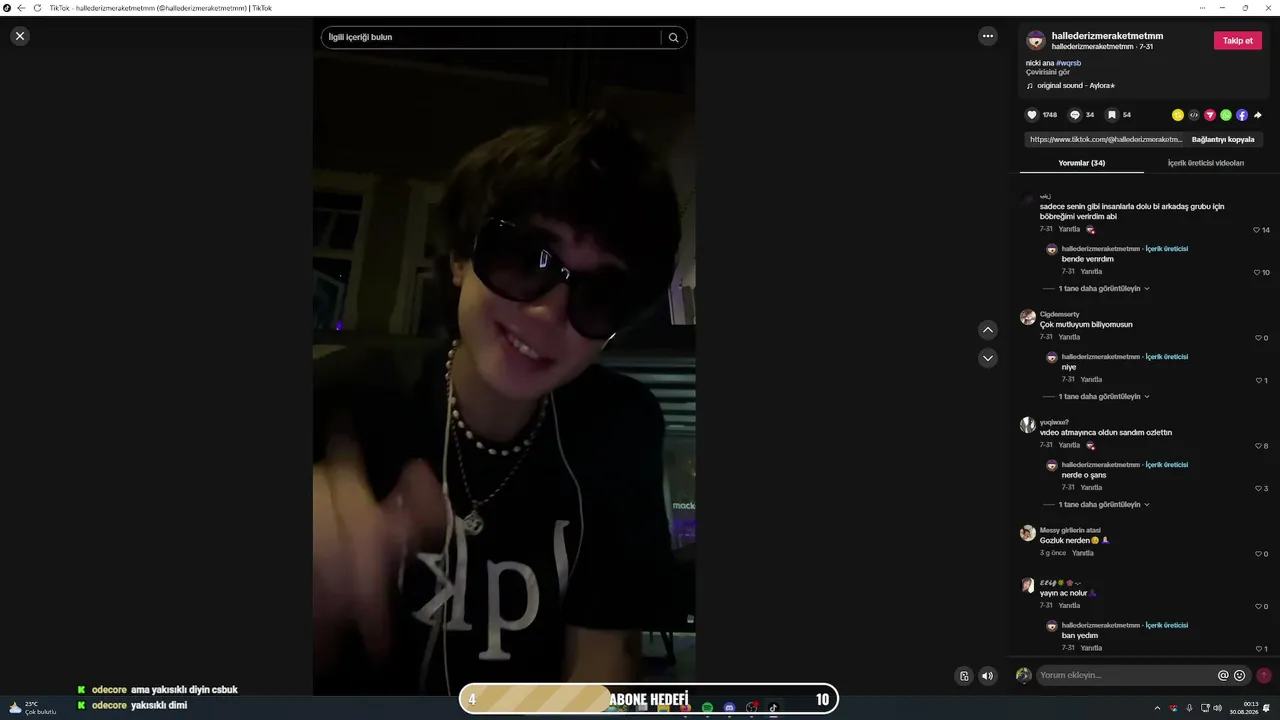Open original sound - Aylora link
1280x720 pixels.
1076,86
